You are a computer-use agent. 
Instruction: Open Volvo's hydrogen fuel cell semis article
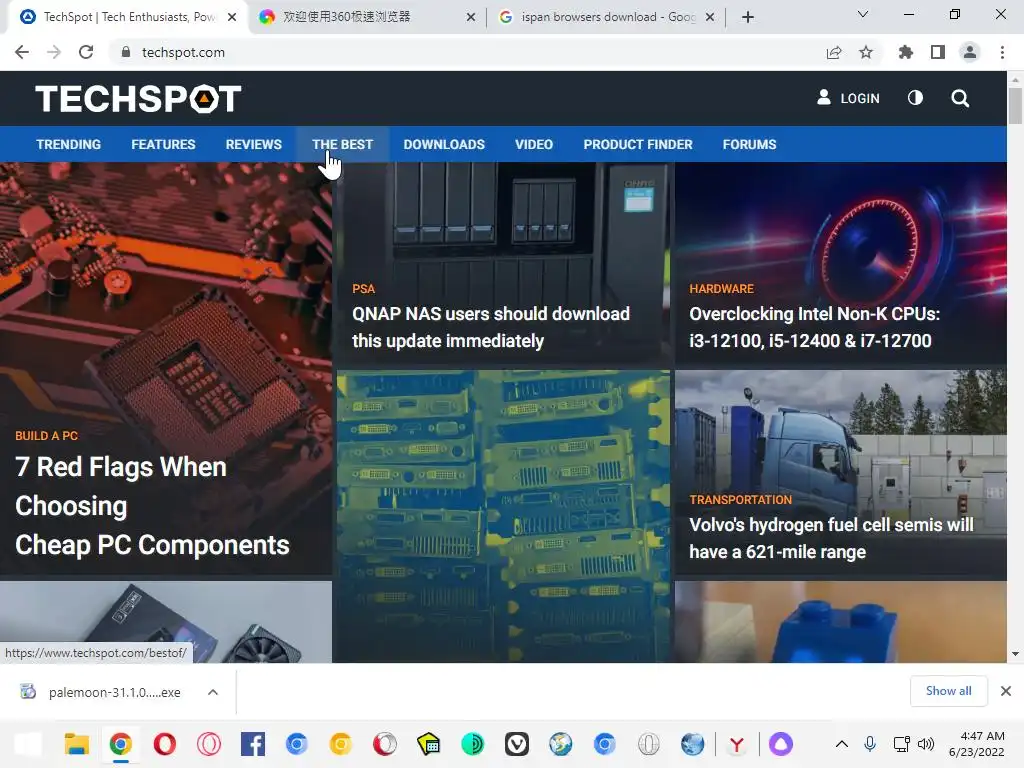point(831,538)
